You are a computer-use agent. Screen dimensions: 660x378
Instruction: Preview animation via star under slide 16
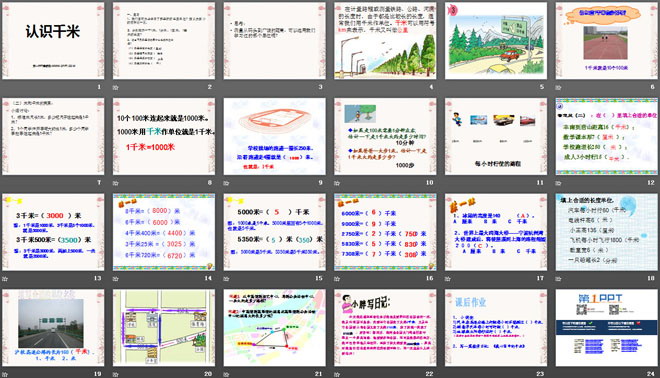pos(337,279)
